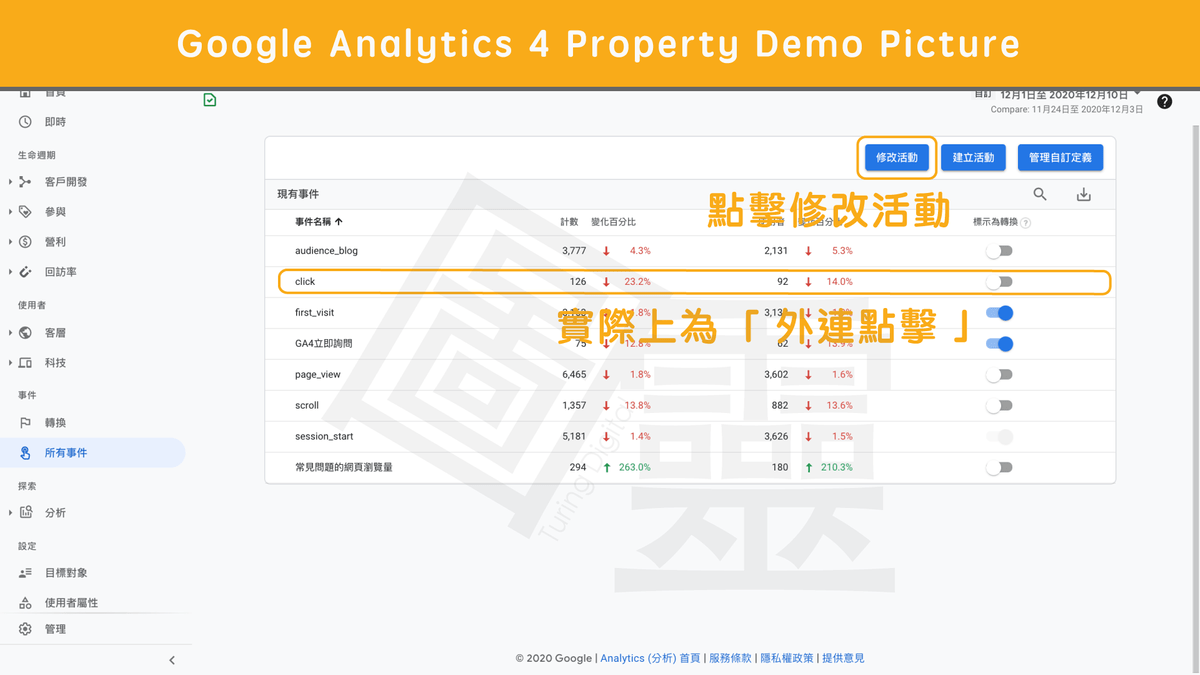Click the scroll event name
Viewport: 1200px width, 675px height.
tap(307, 406)
